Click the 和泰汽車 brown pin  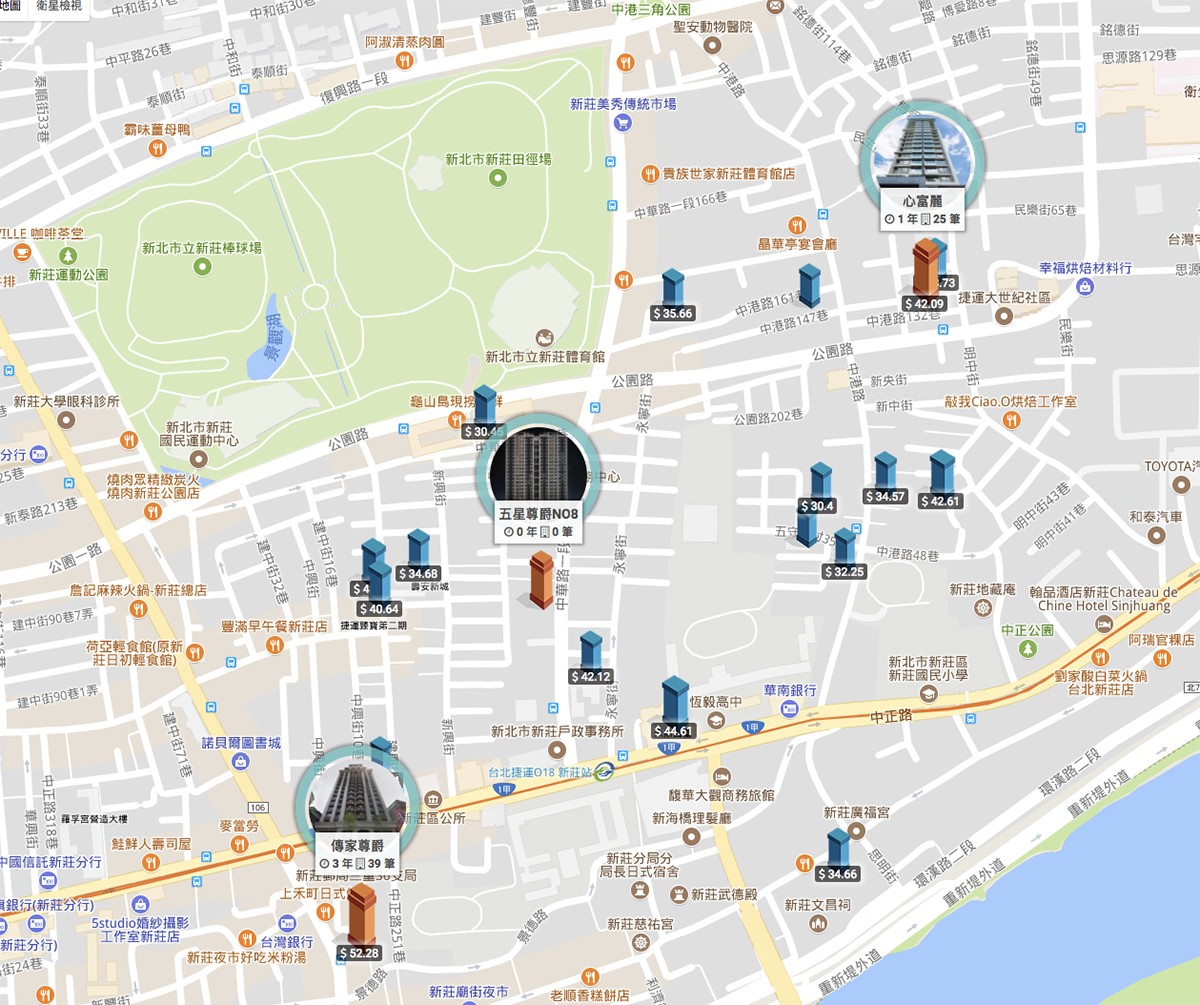pos(1157,535)
